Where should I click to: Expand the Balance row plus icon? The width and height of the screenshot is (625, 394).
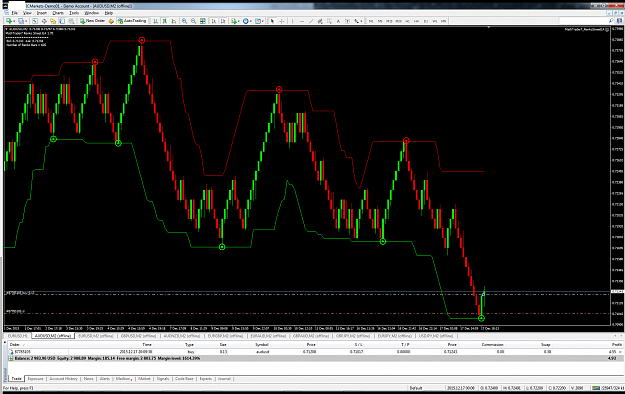(x=11, y=359)
